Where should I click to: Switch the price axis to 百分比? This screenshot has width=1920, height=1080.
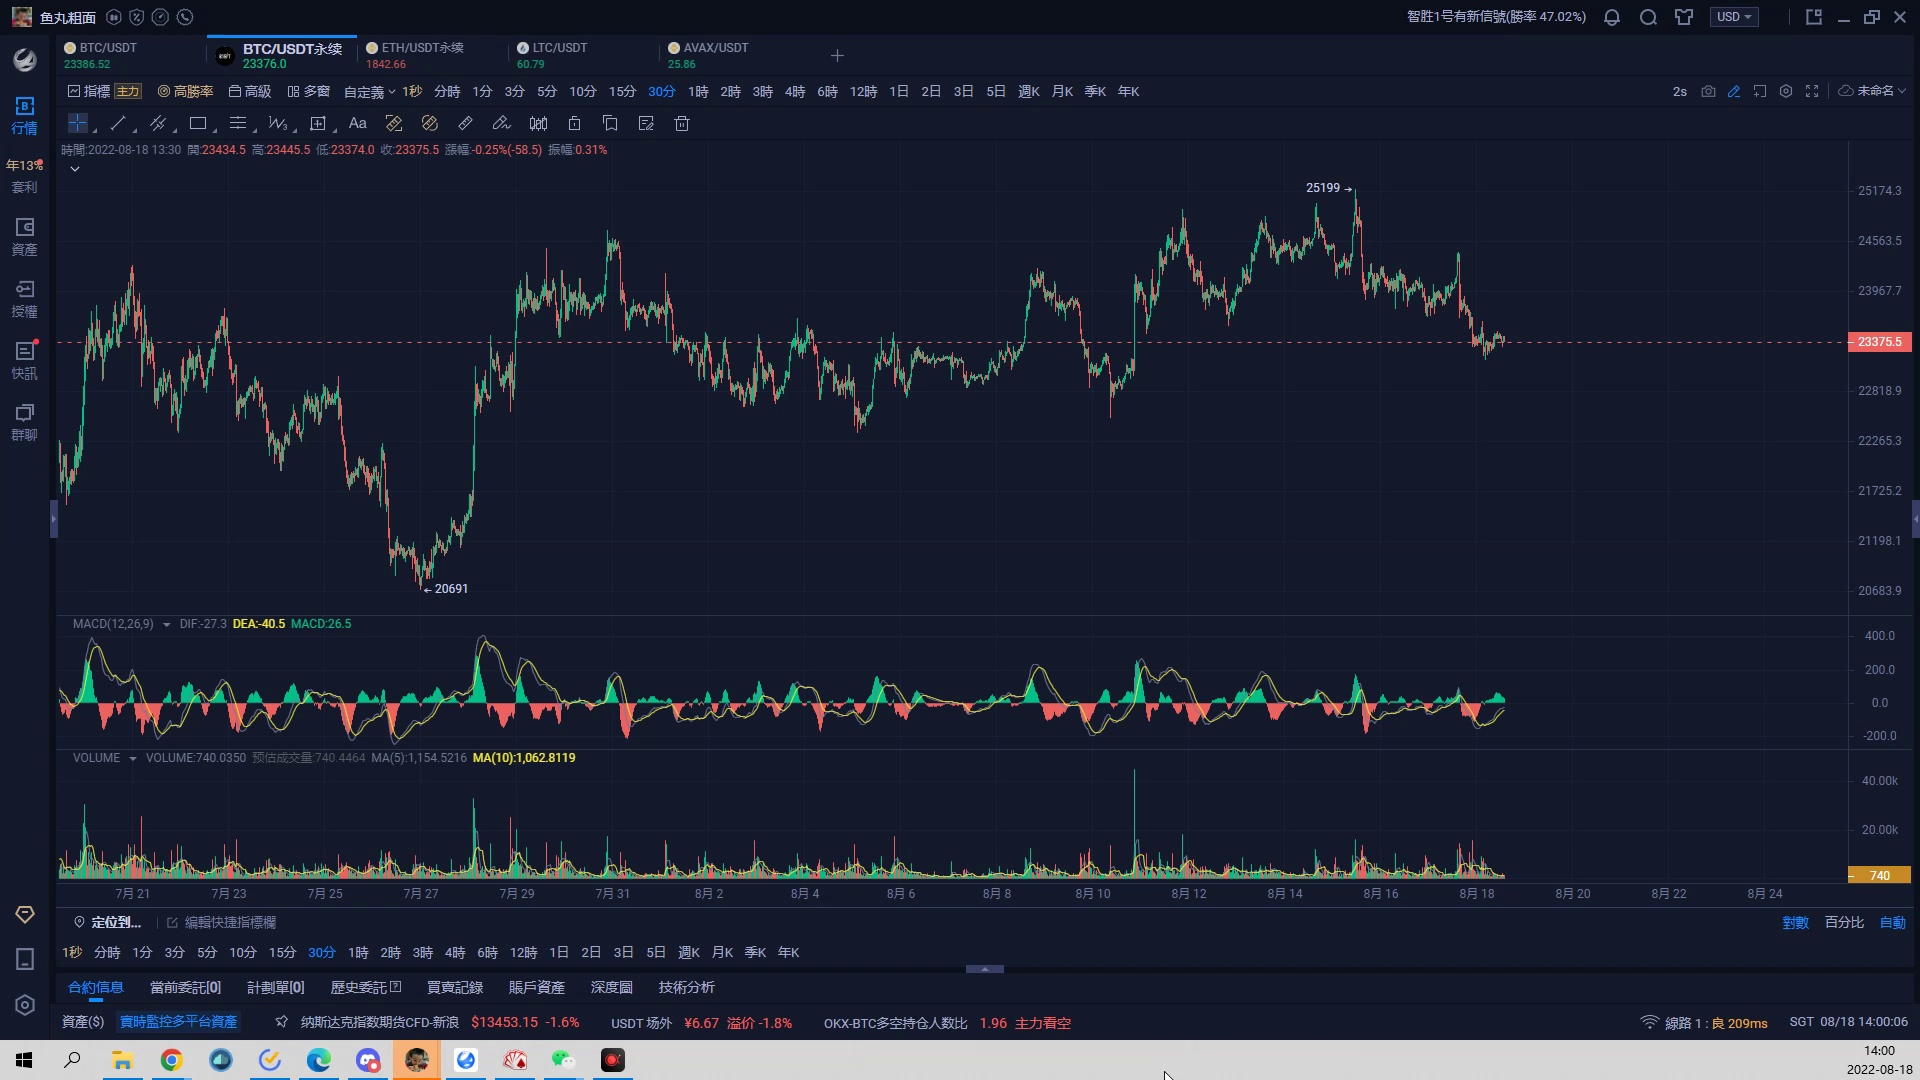1844,923
